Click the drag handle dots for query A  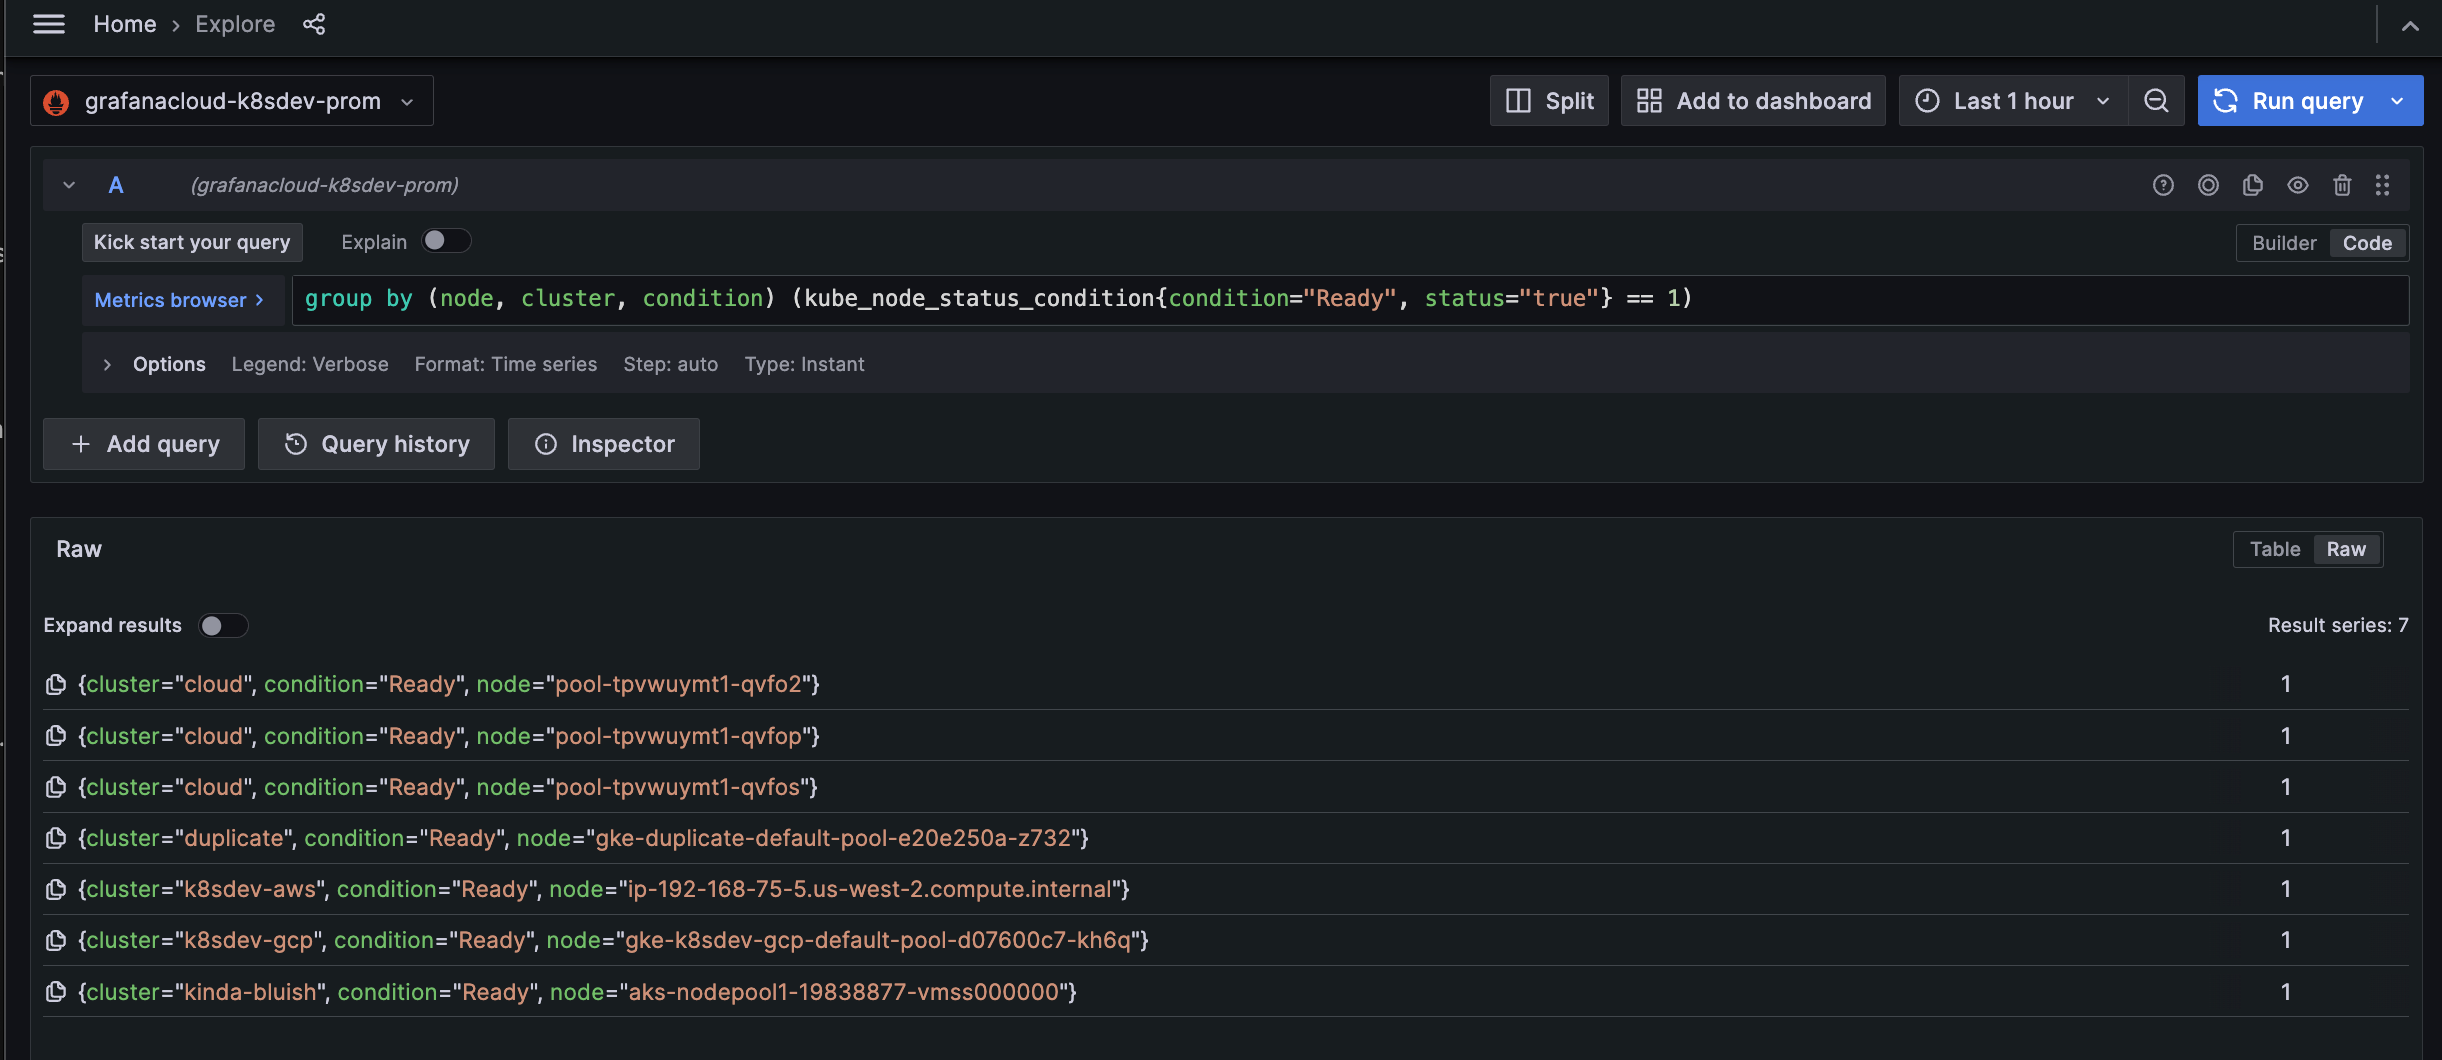[x=2382, y=185]
